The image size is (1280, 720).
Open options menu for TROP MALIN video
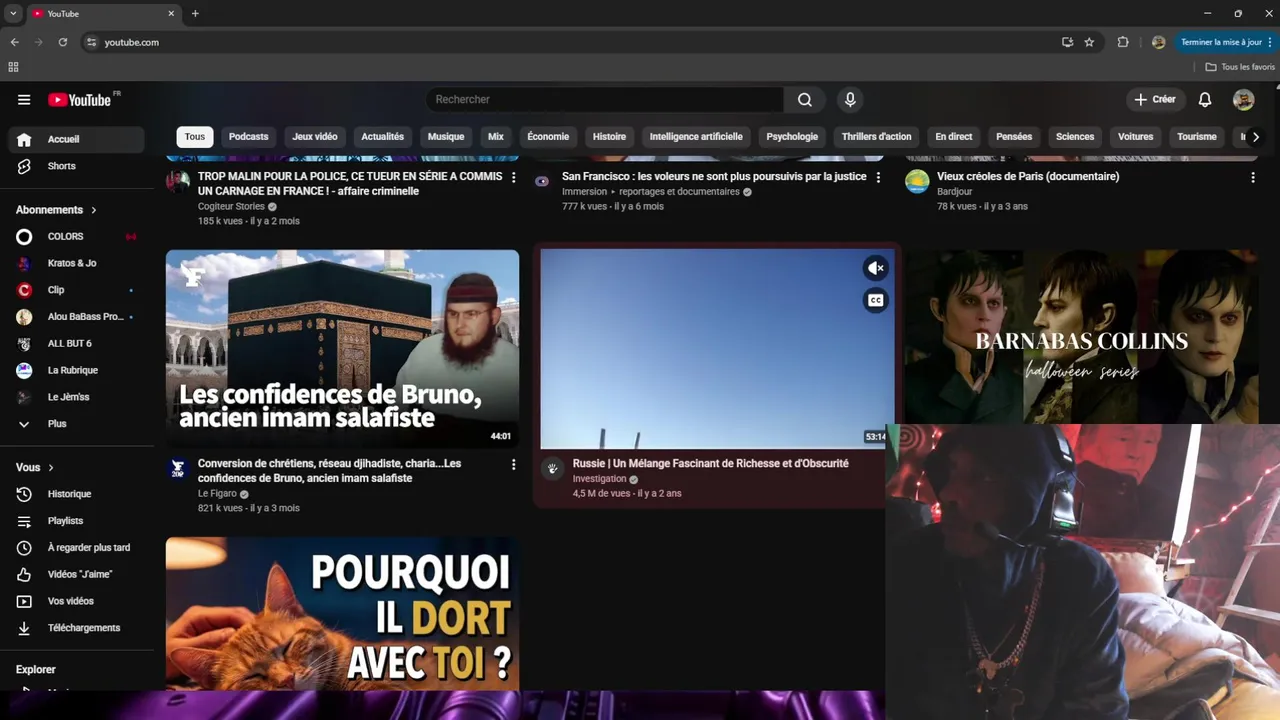[514, 177]
